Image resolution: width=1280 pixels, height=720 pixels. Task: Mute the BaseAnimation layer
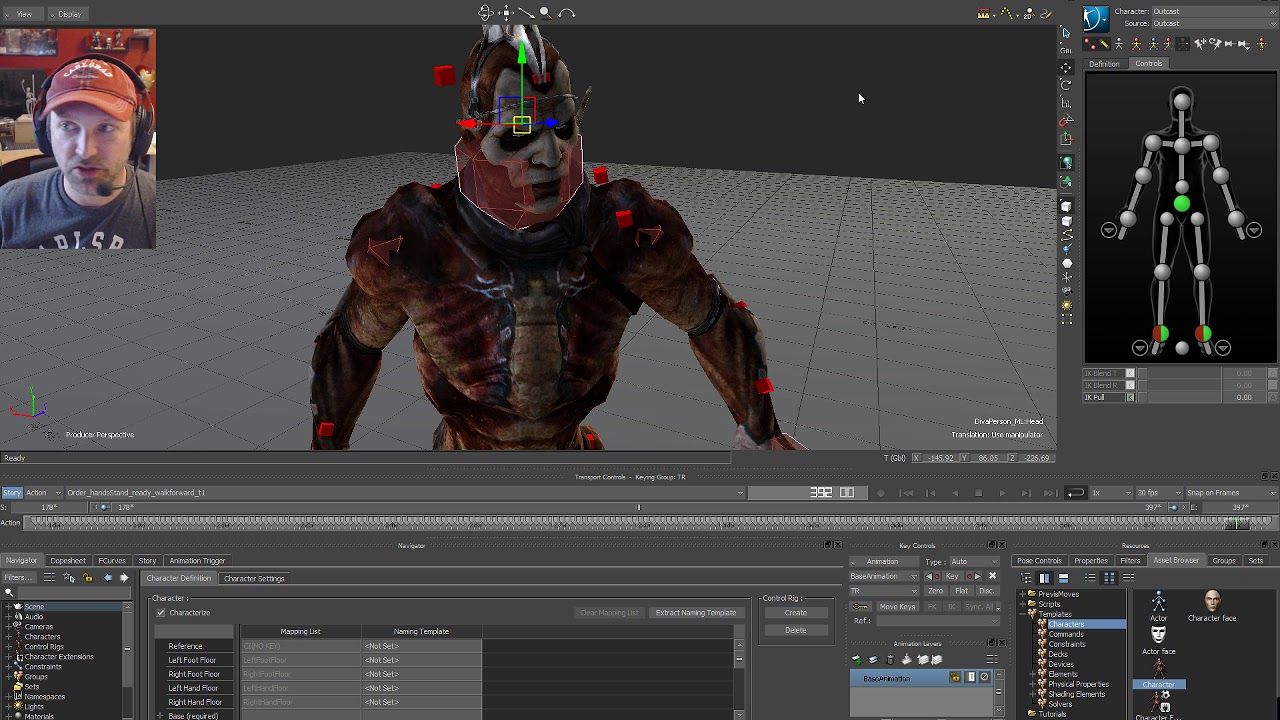coord(984,677)
